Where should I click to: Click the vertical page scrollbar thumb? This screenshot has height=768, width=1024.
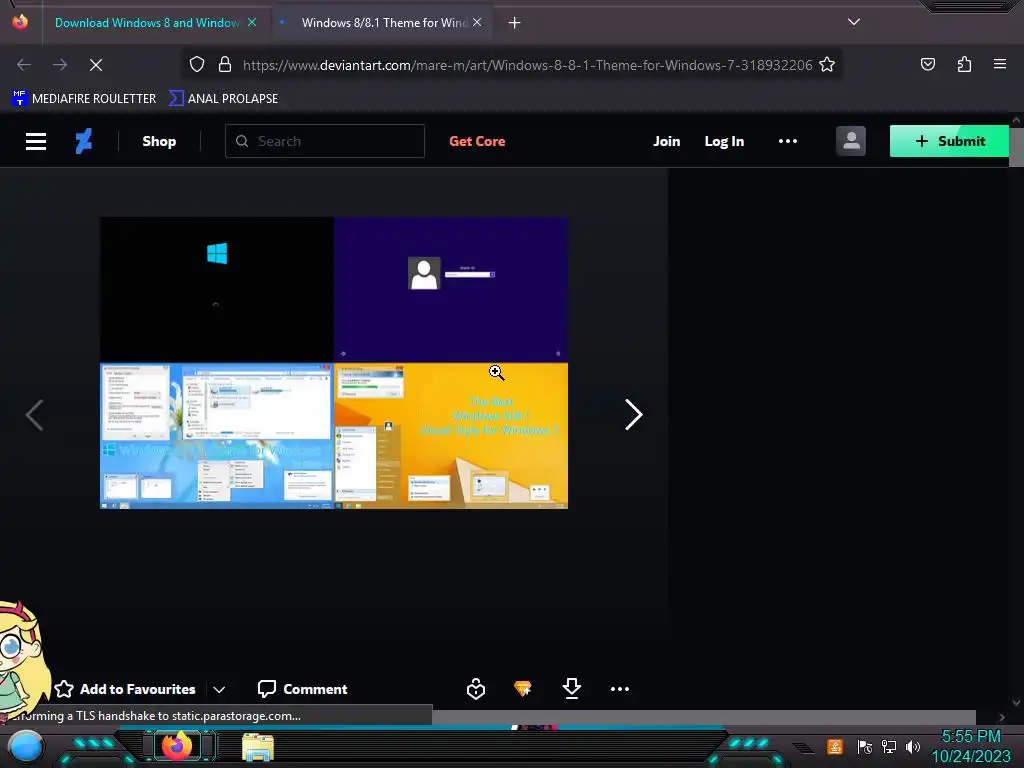[x=1016, y=148]
